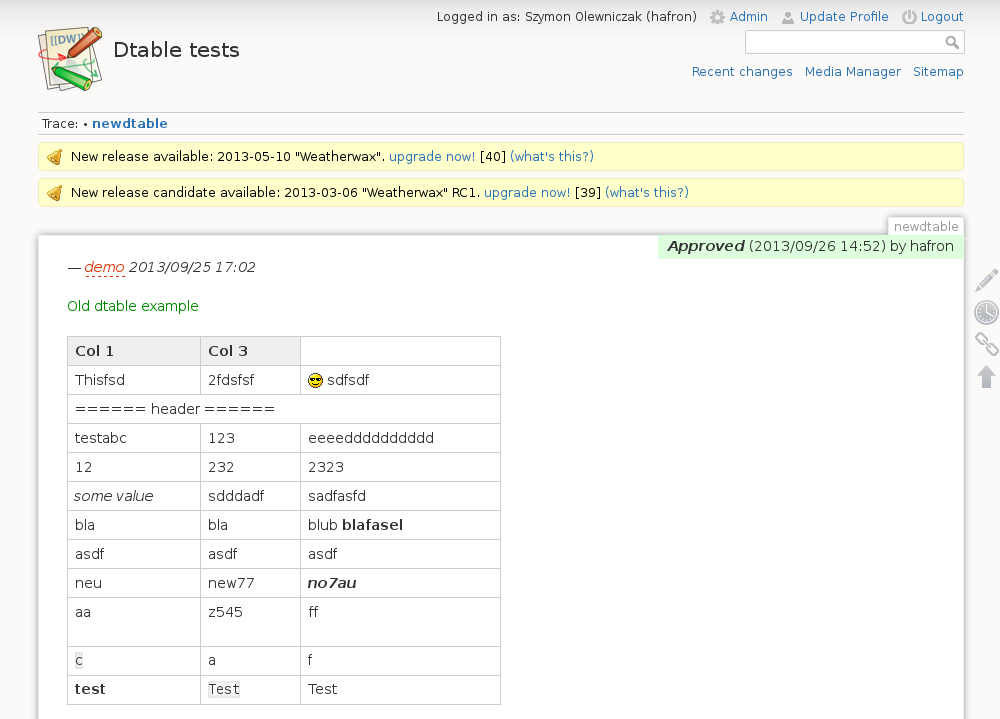Open the Media Manager

pos(852,72)
